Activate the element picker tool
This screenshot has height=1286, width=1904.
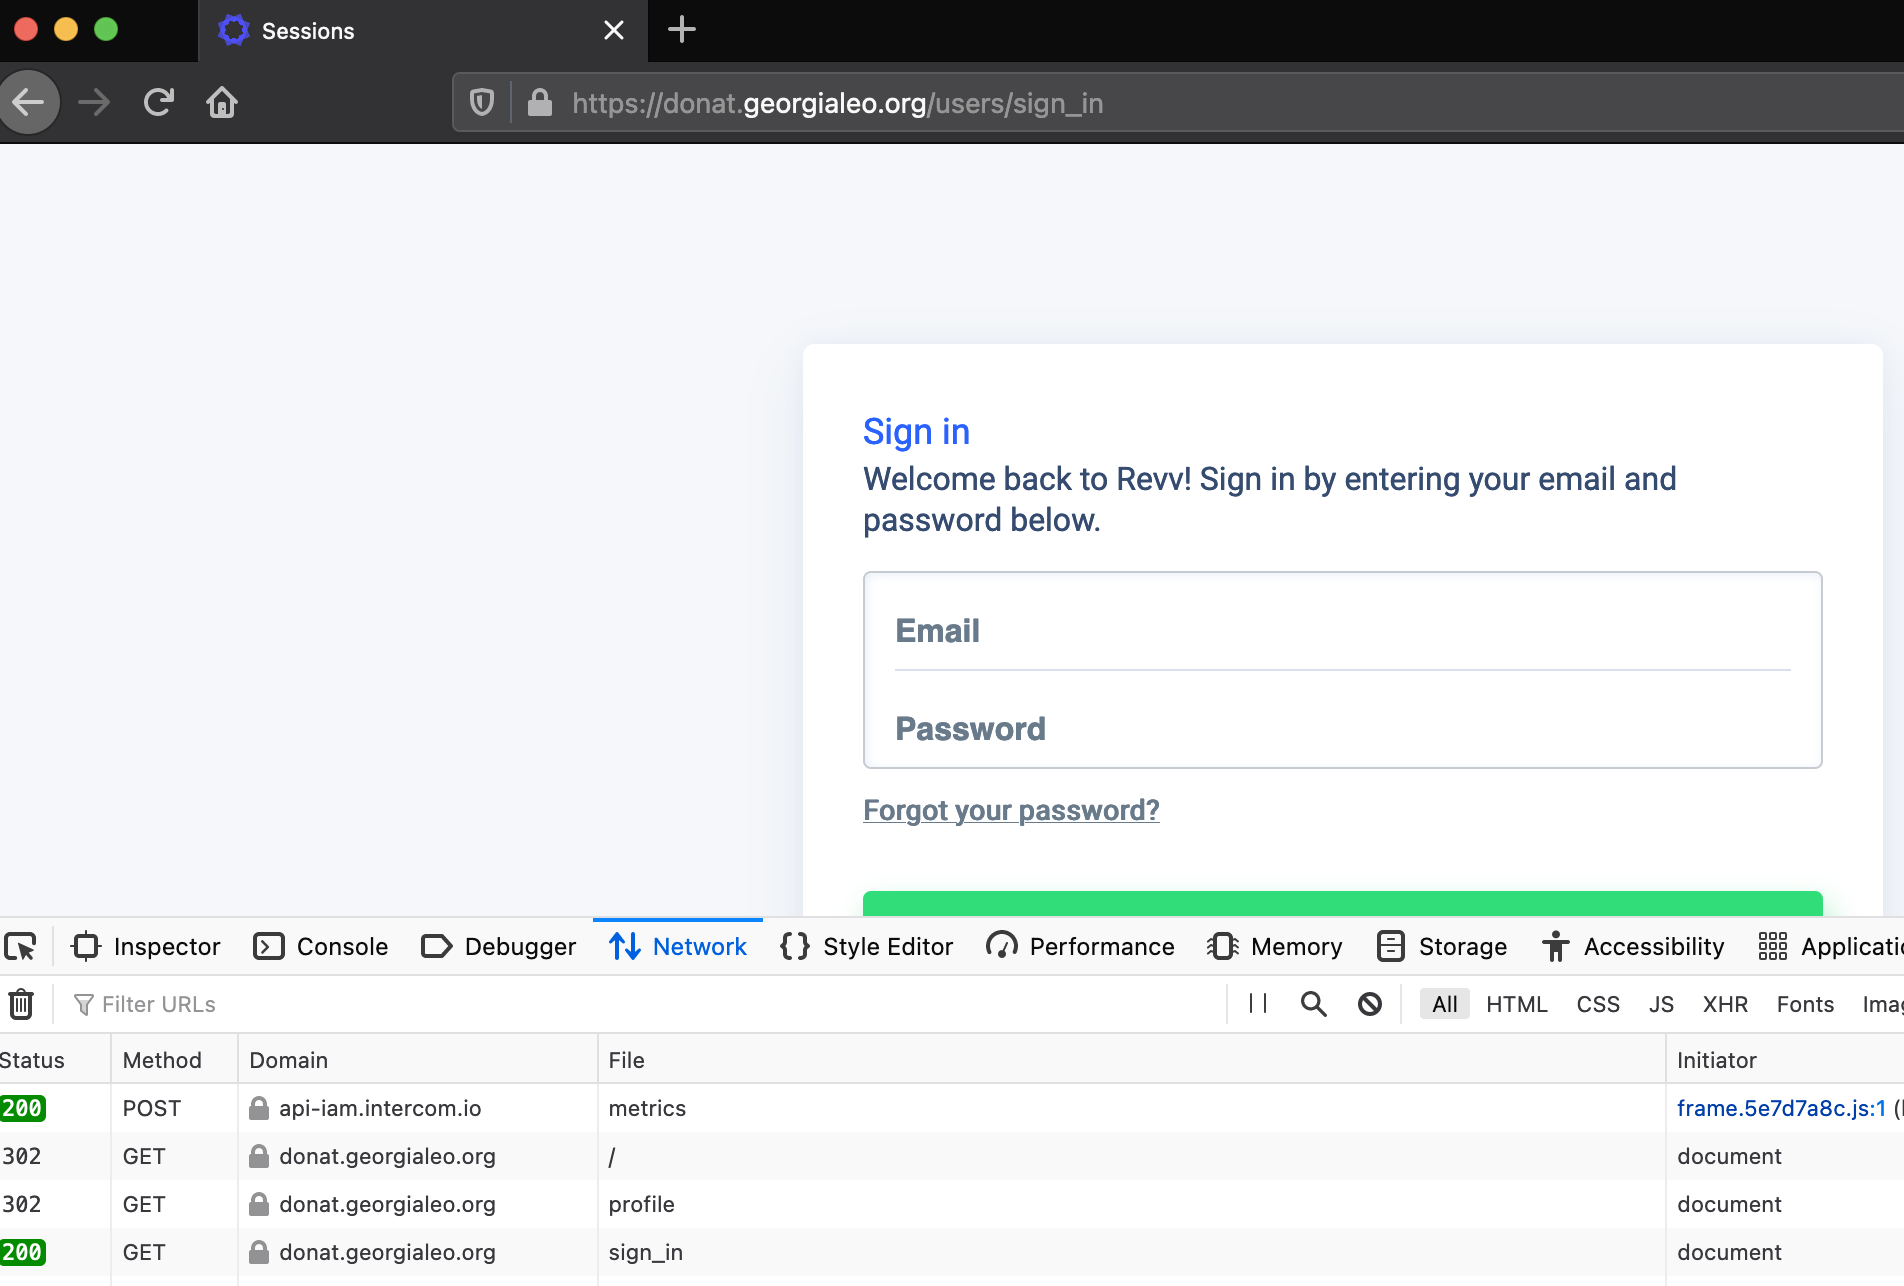pyautogui.click(x=21, y=946)
